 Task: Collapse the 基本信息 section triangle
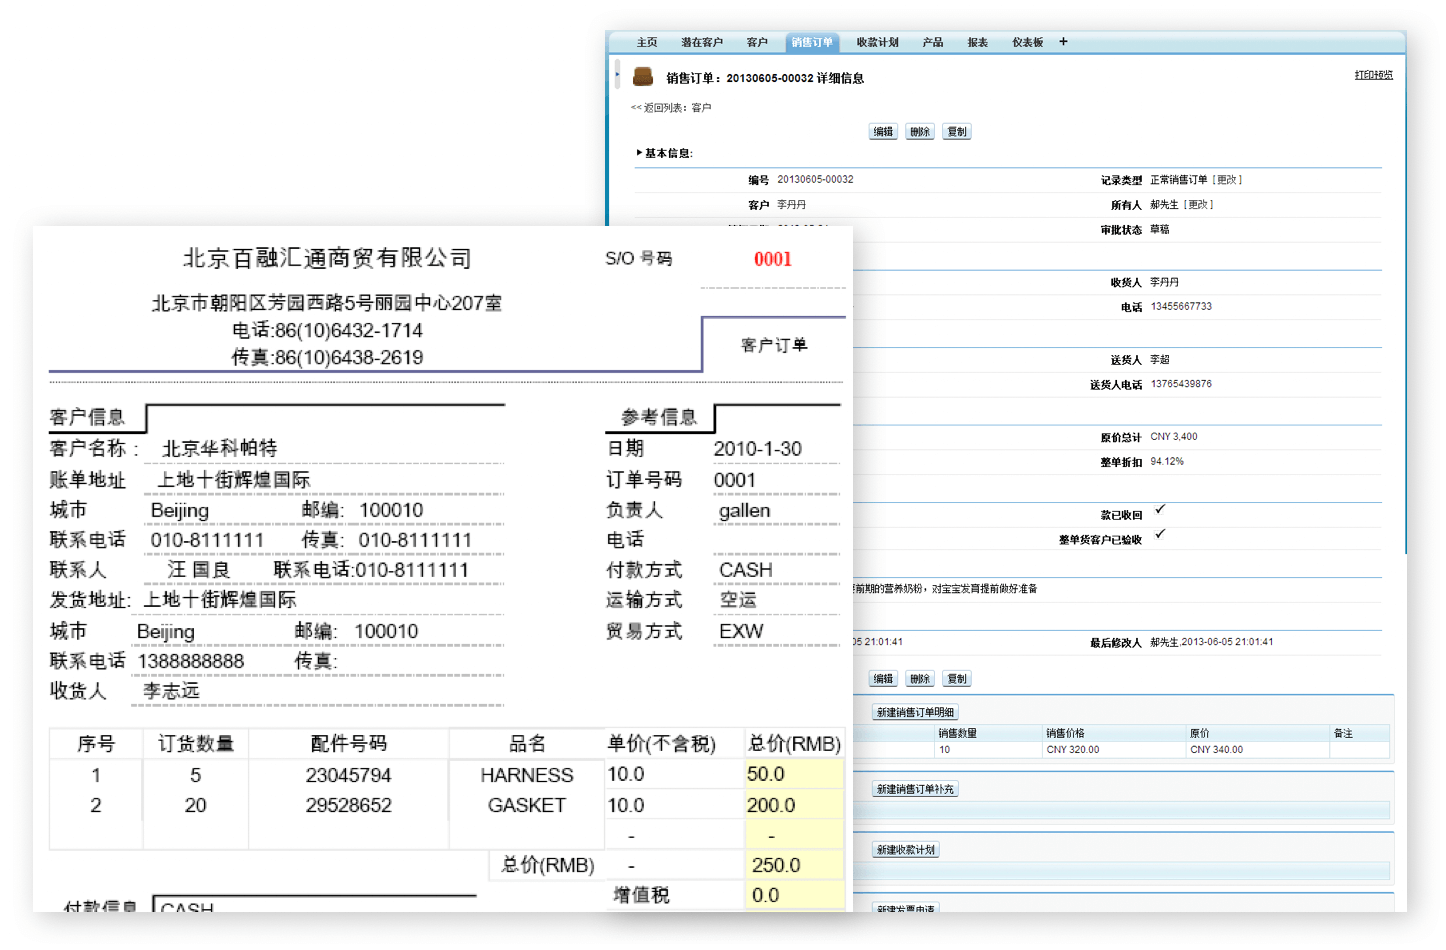click(639, 153)
